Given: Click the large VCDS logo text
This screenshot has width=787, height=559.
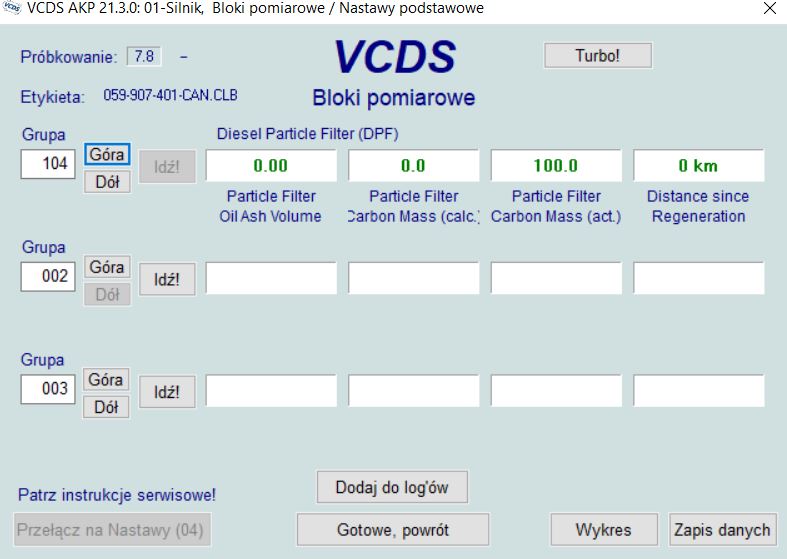Looking at the screenshot, I should pyautogui.click(x=395, y=57).
